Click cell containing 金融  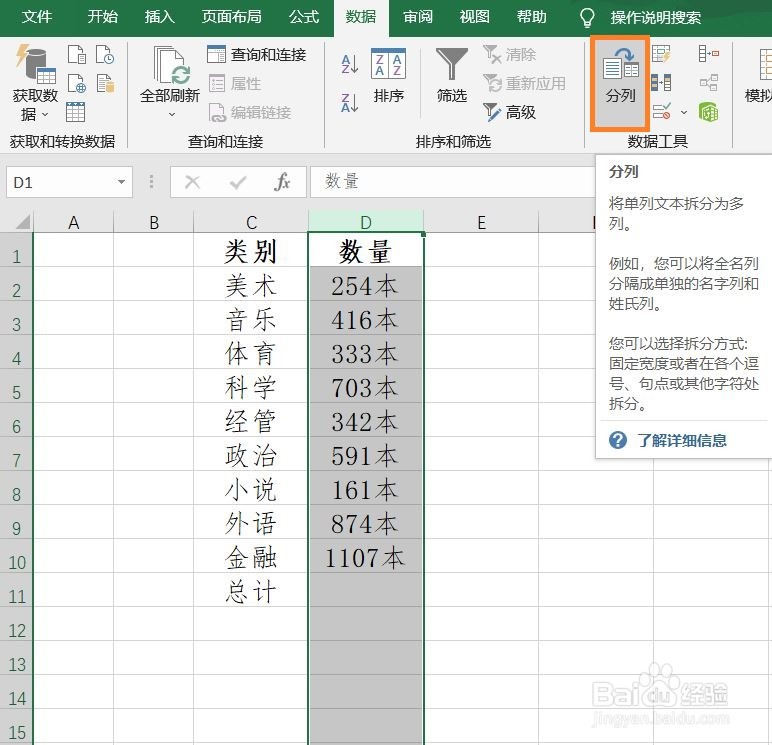click(251, 557)
